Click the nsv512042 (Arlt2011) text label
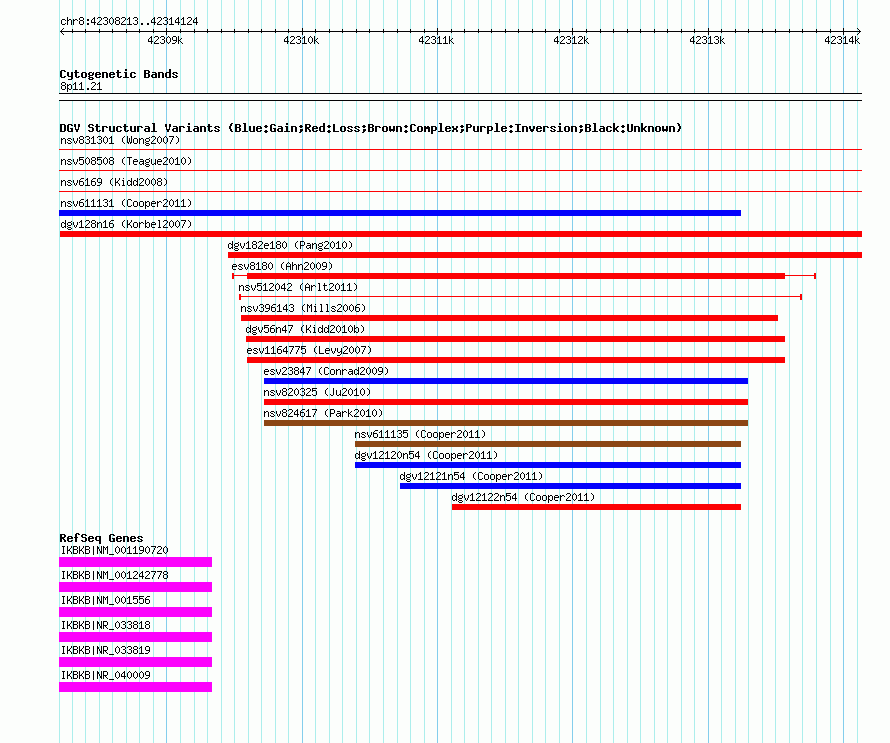Viewport: 890px width, 743px height. coord(298,287)
